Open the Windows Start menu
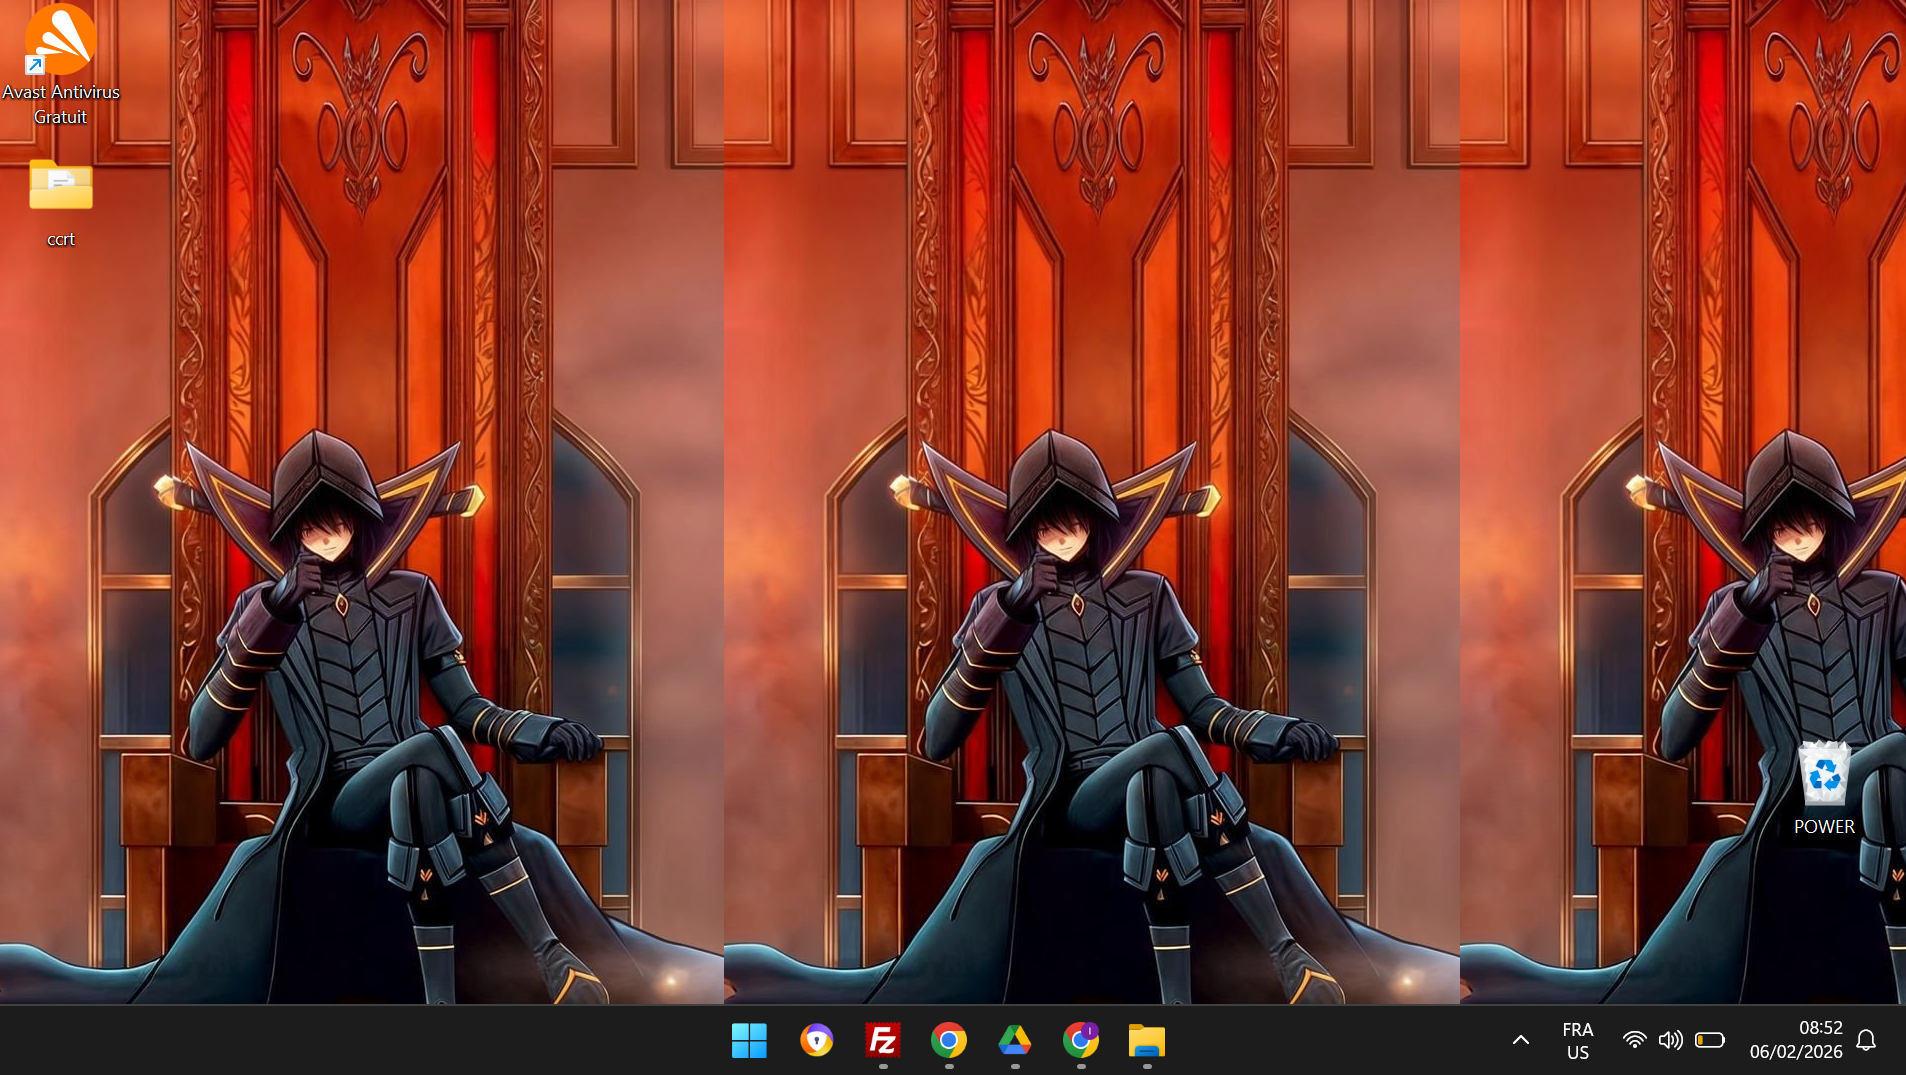This screenshot has height=1075, width=1906. [x=749, y=1041]
